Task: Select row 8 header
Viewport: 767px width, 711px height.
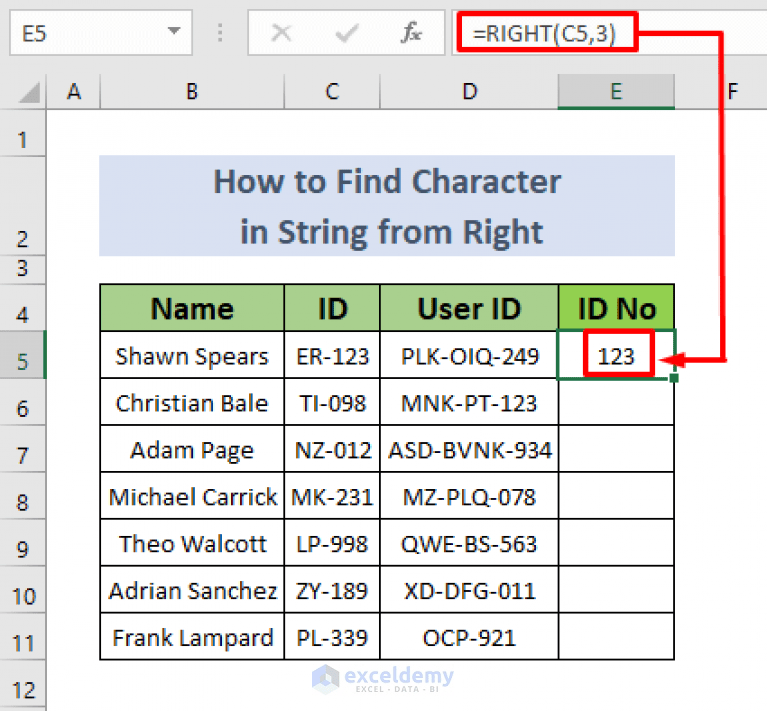Action: tap(23, 495)
